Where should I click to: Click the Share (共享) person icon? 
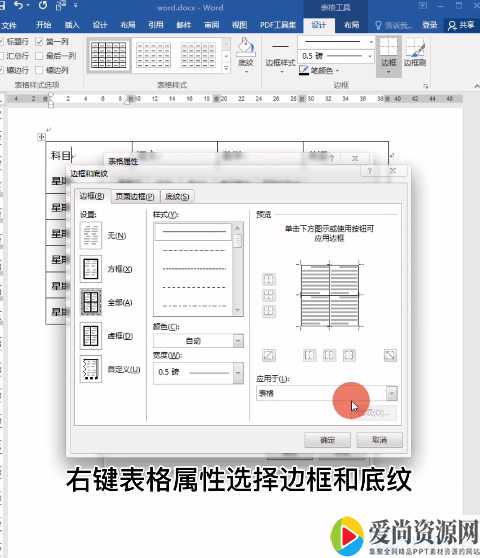point(452,25)
